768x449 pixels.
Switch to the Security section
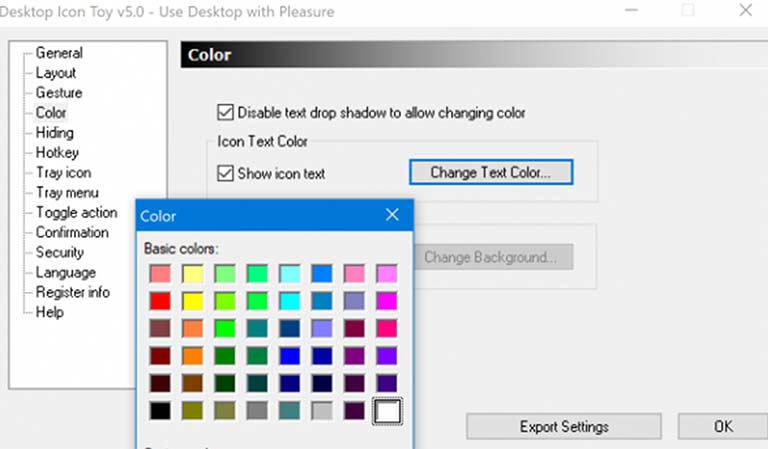(60, 253)
